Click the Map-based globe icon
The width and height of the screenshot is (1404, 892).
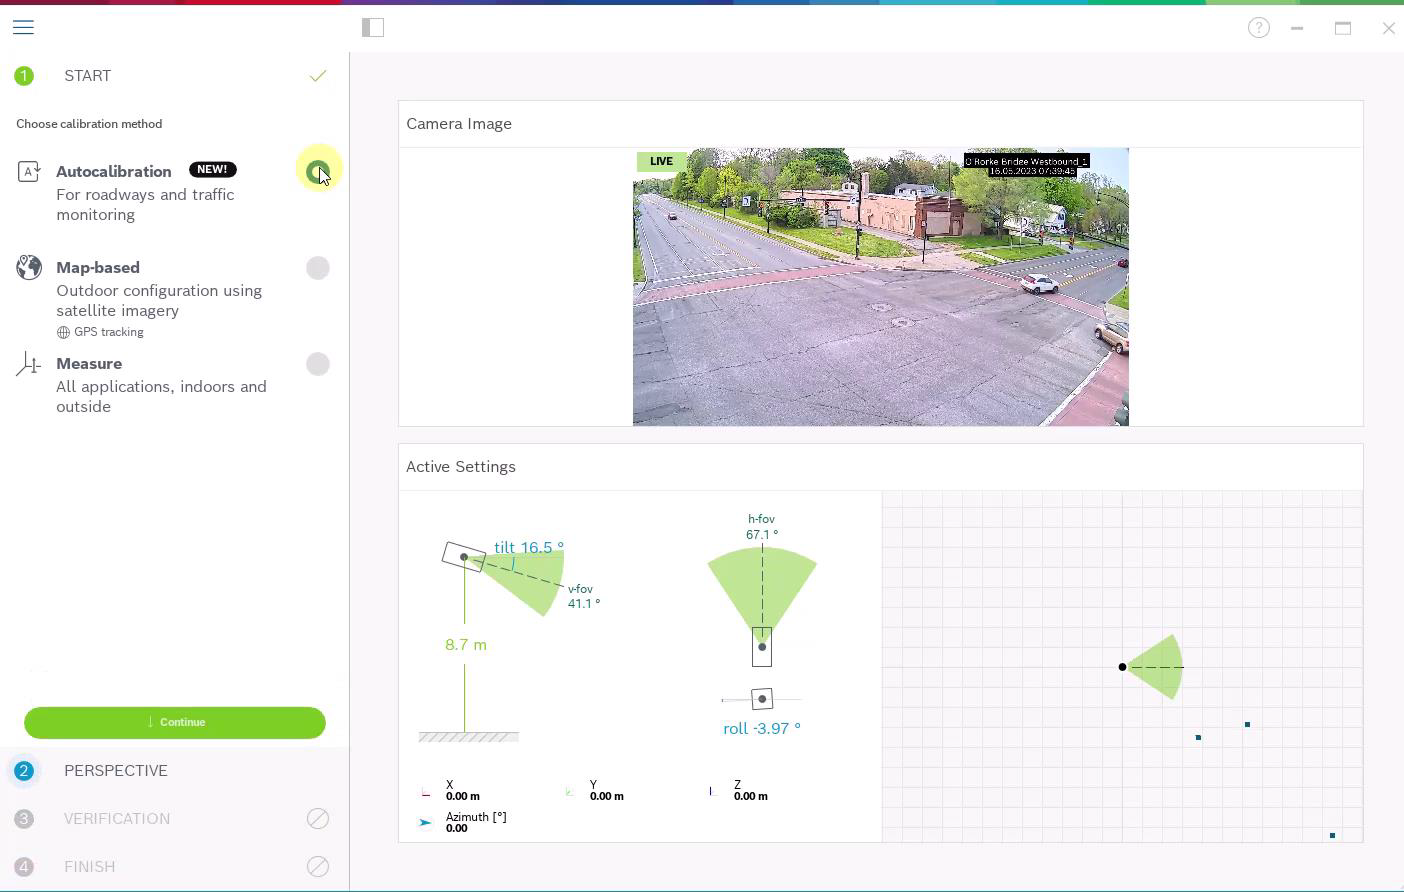tap(29, 267)
